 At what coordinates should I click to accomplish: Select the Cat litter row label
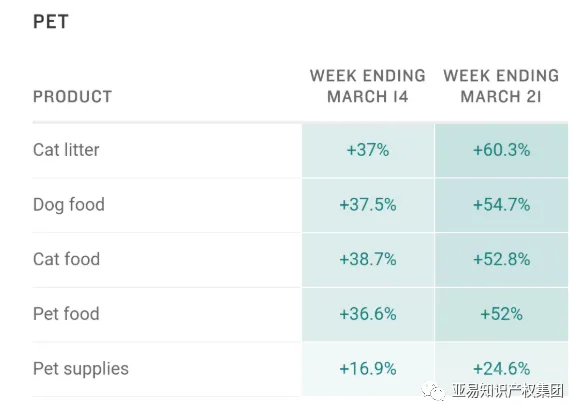[x=66, y=150]
